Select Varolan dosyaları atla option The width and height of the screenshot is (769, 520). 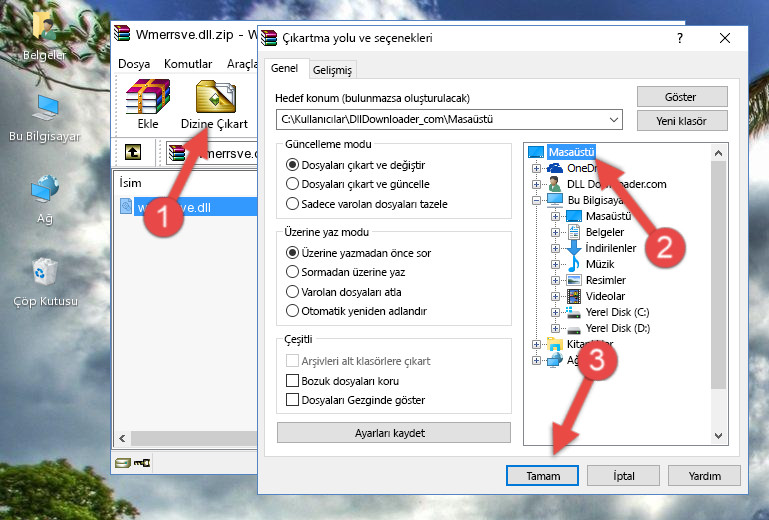[x=292, y=292]
